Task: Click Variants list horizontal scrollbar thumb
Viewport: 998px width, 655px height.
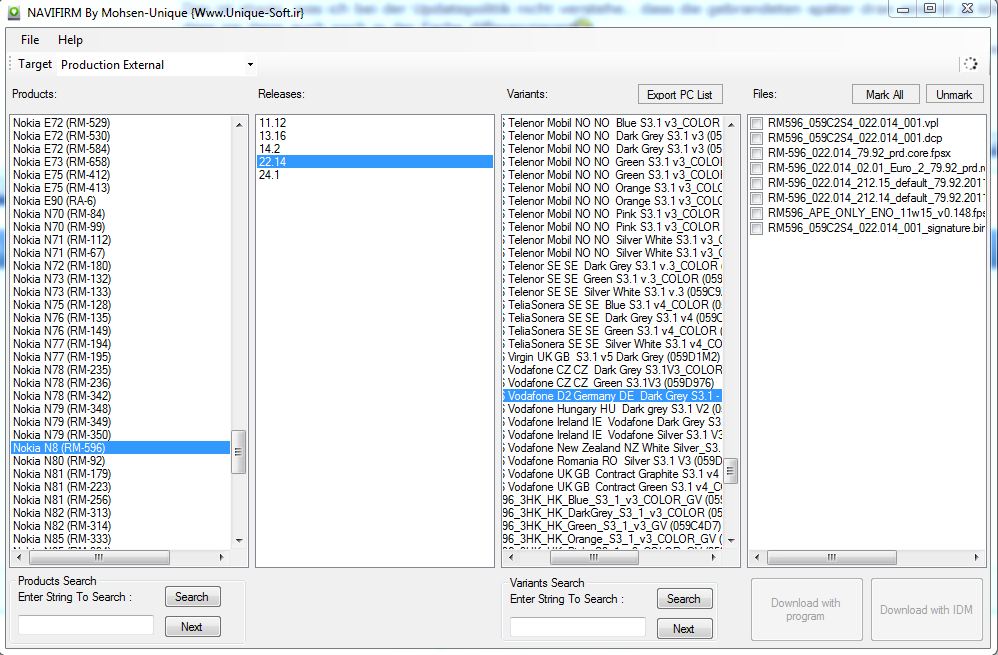Action: point(594,557)
